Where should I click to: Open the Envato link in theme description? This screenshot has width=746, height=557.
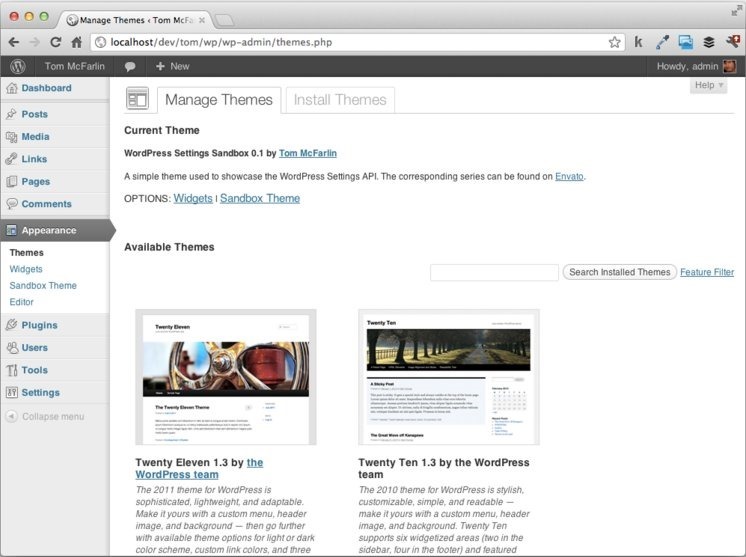click(569, 176)
